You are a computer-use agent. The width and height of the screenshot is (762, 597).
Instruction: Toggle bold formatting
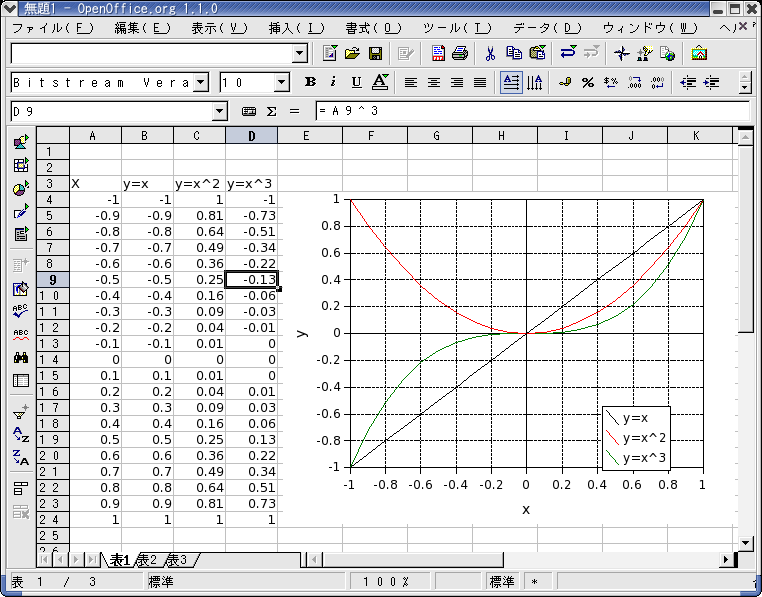[x=310, y=82]
